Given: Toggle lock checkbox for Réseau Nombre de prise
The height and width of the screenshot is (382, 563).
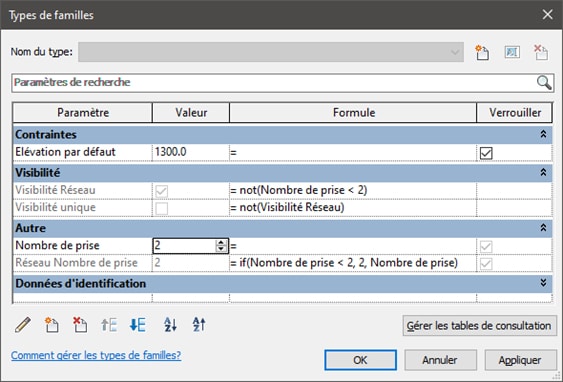Looking at the screenshot, I should click(x=486, y=264).
